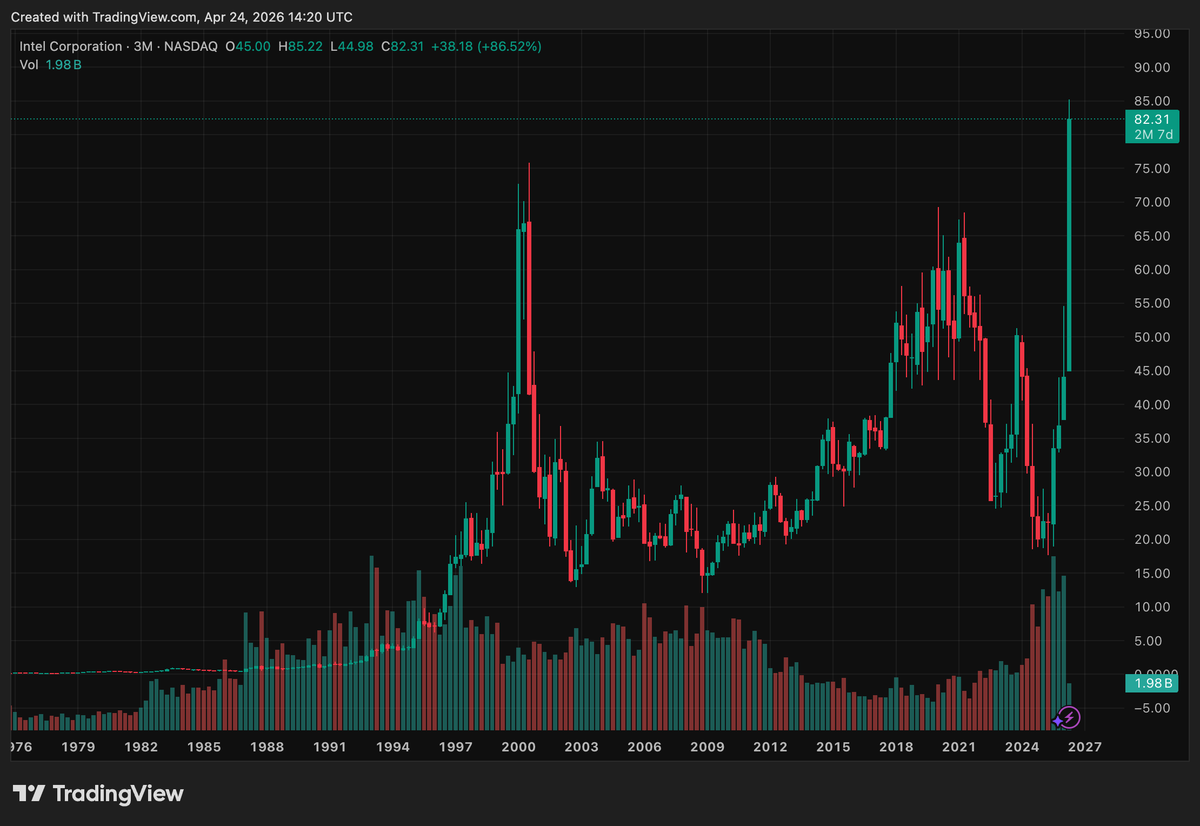Click the 75.00 price axis label

pyautogui.click(x=1152, y=169)
